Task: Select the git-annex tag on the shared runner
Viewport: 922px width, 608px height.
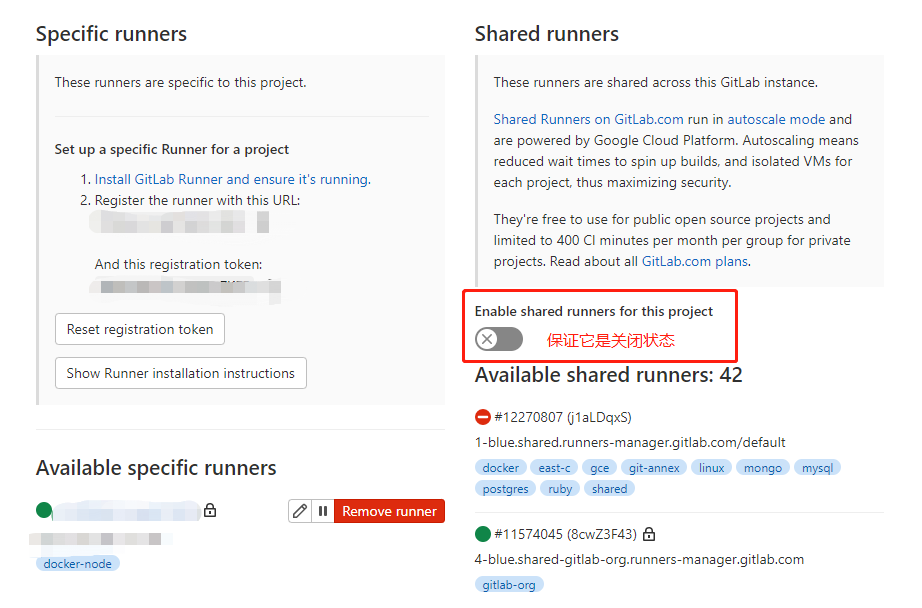Action: (655, 467)
